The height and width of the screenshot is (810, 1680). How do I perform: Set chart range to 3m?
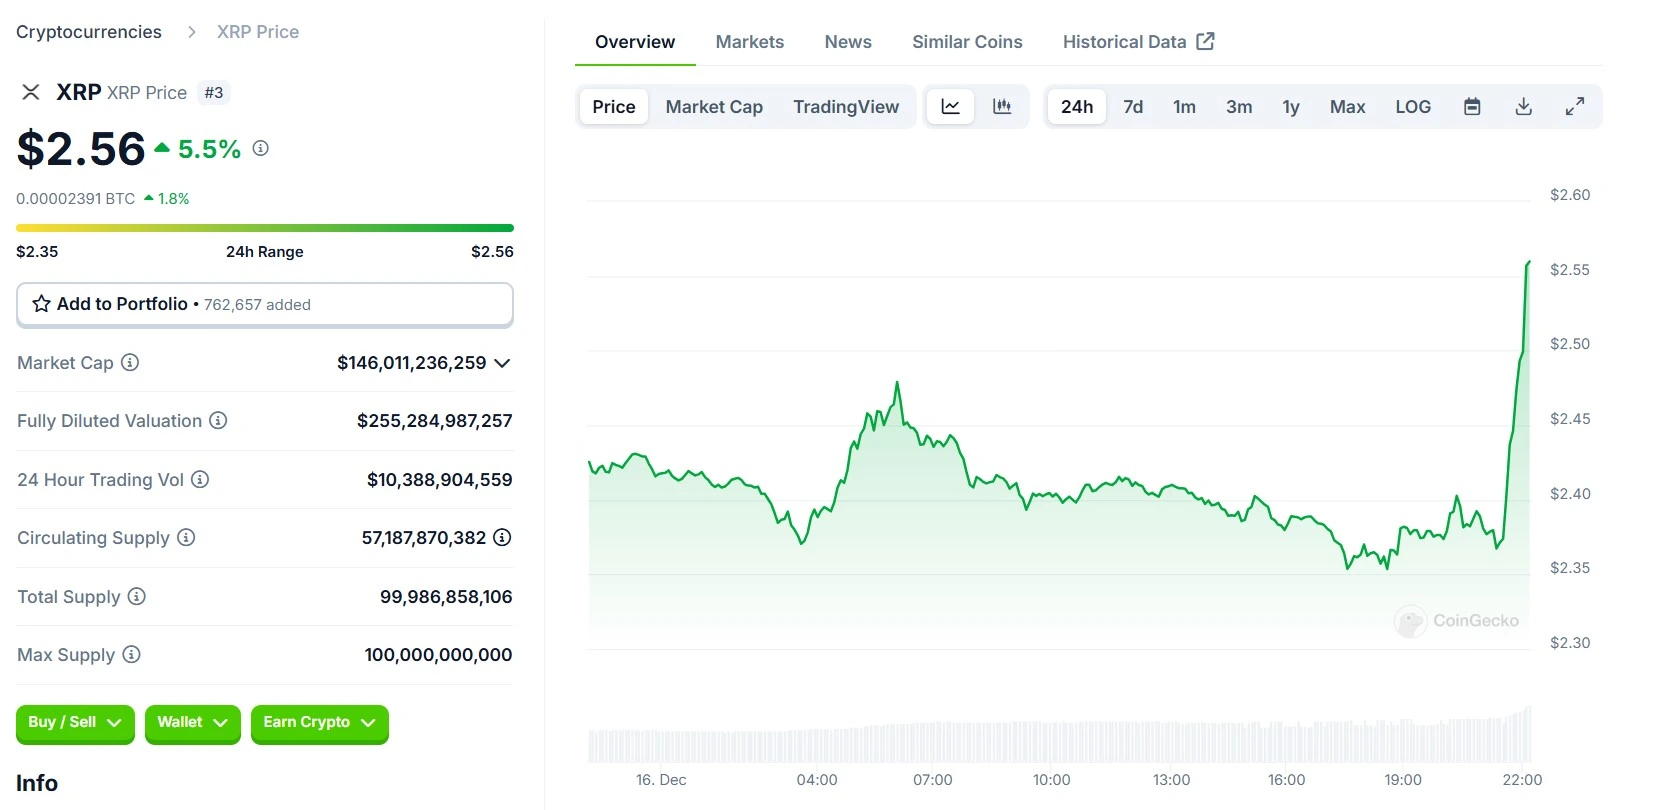click(x=1239, y=106)
